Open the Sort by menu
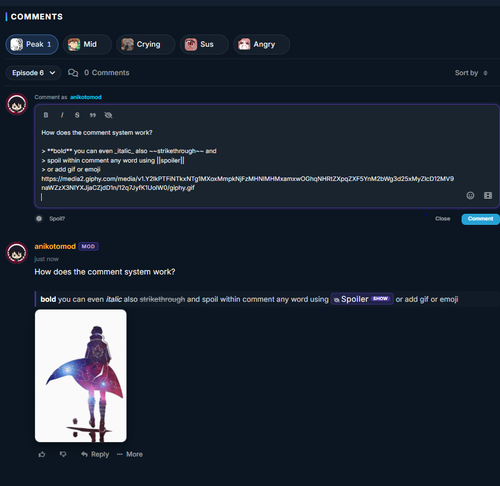 click(471, 73)
